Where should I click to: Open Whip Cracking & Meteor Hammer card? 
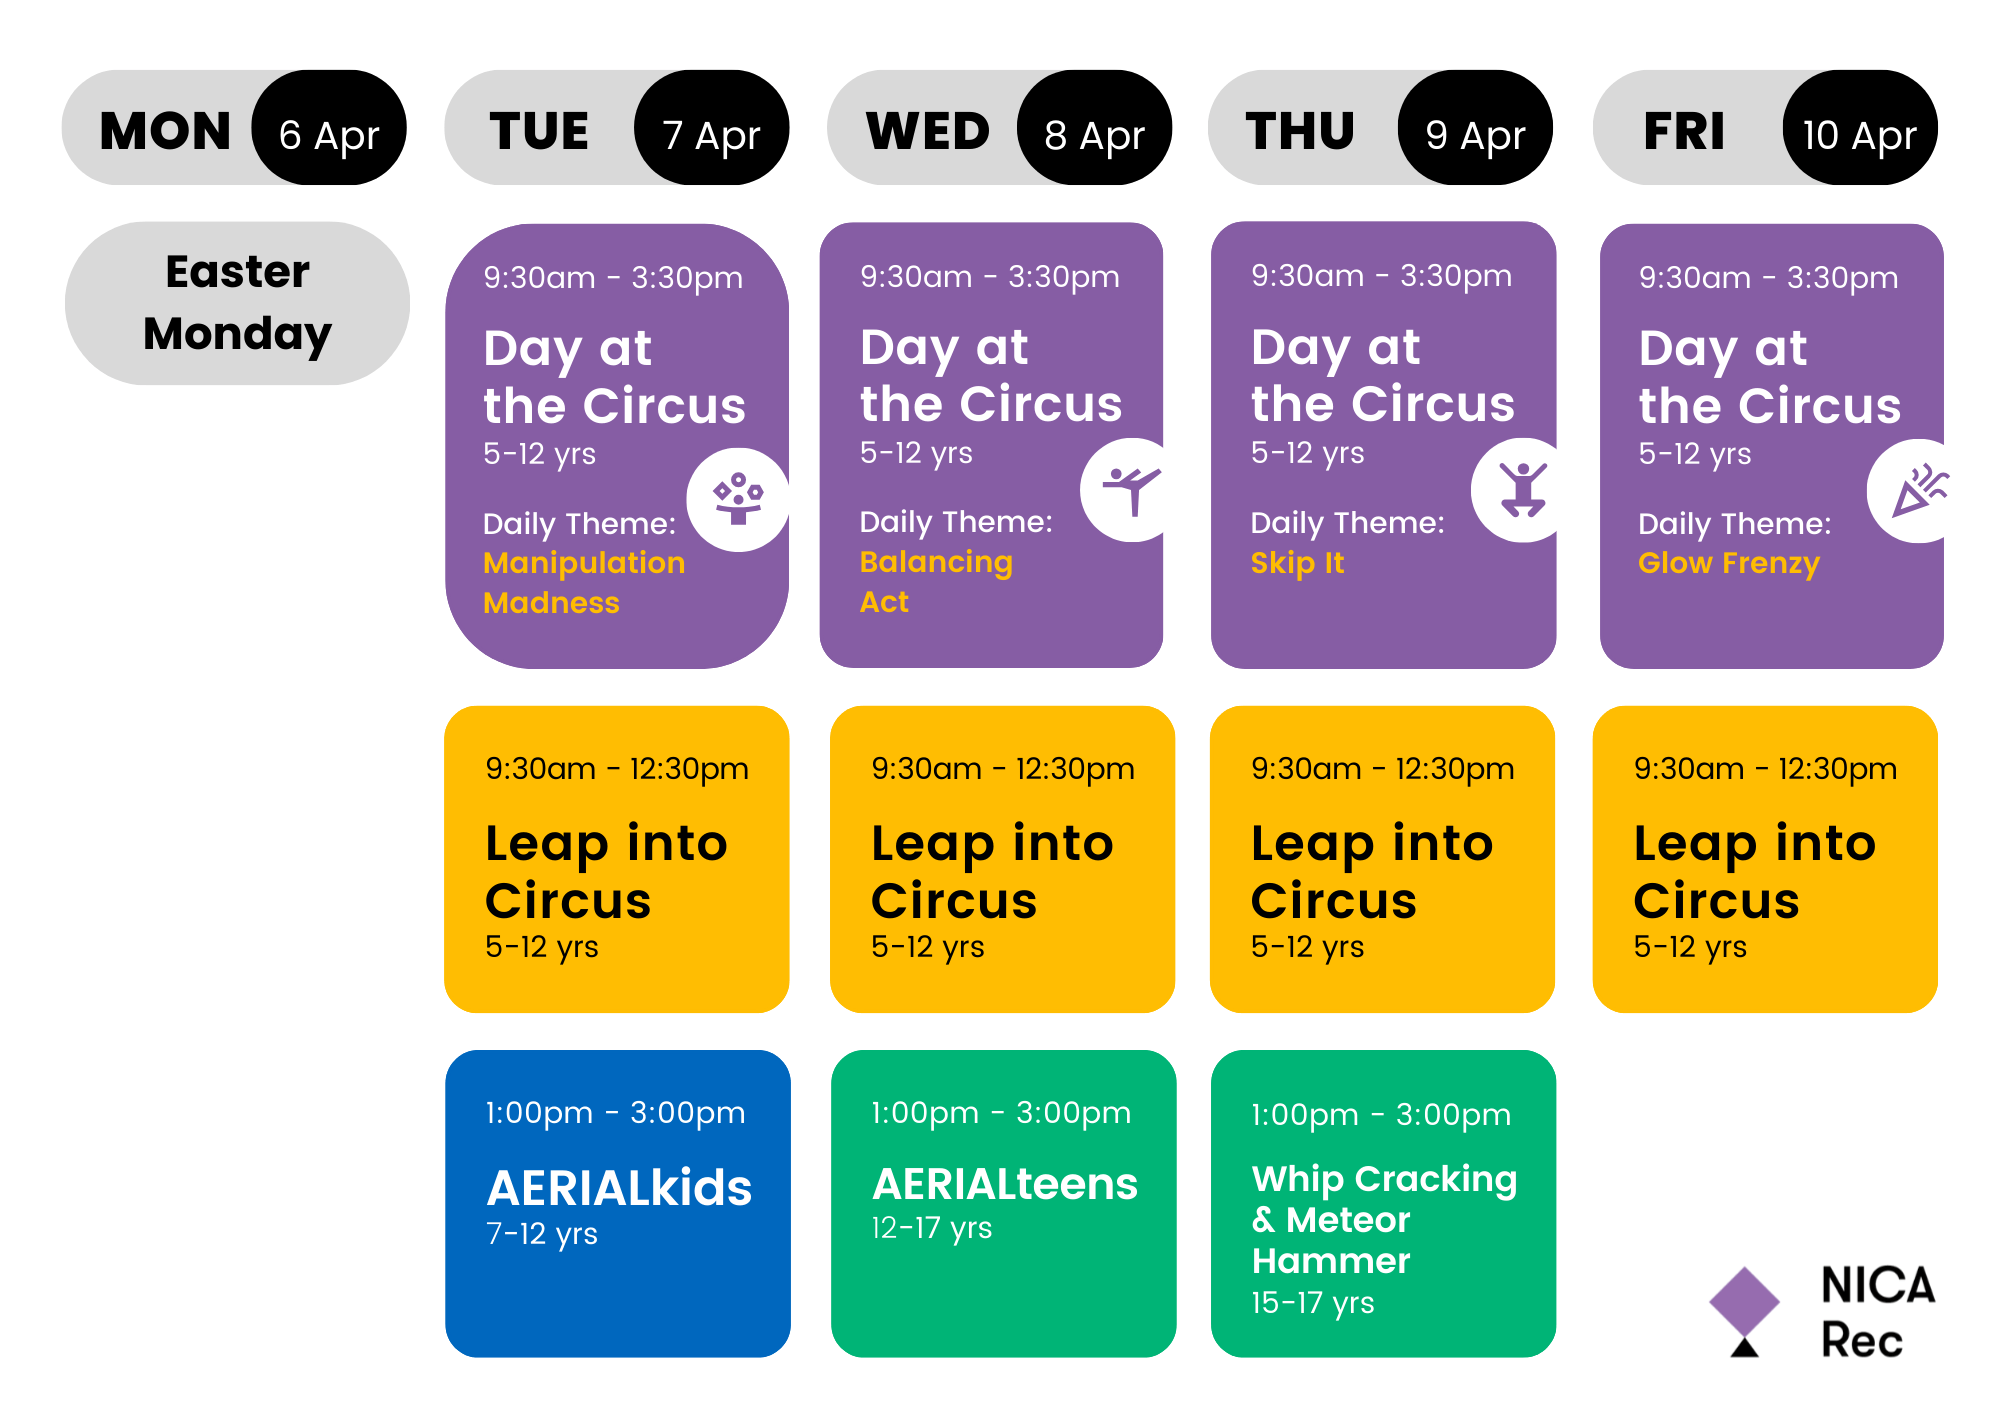coord(1383,1202)
